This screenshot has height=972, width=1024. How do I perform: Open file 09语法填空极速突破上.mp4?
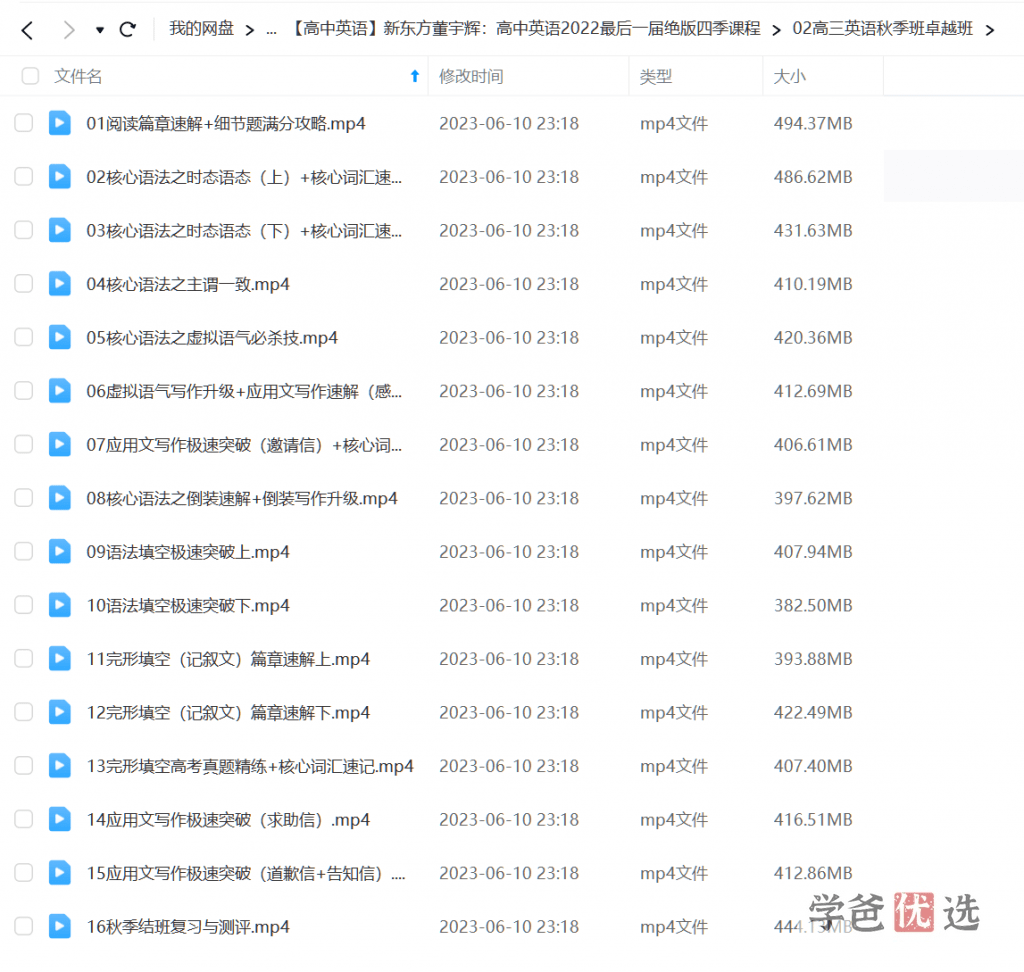pos(188,552)
